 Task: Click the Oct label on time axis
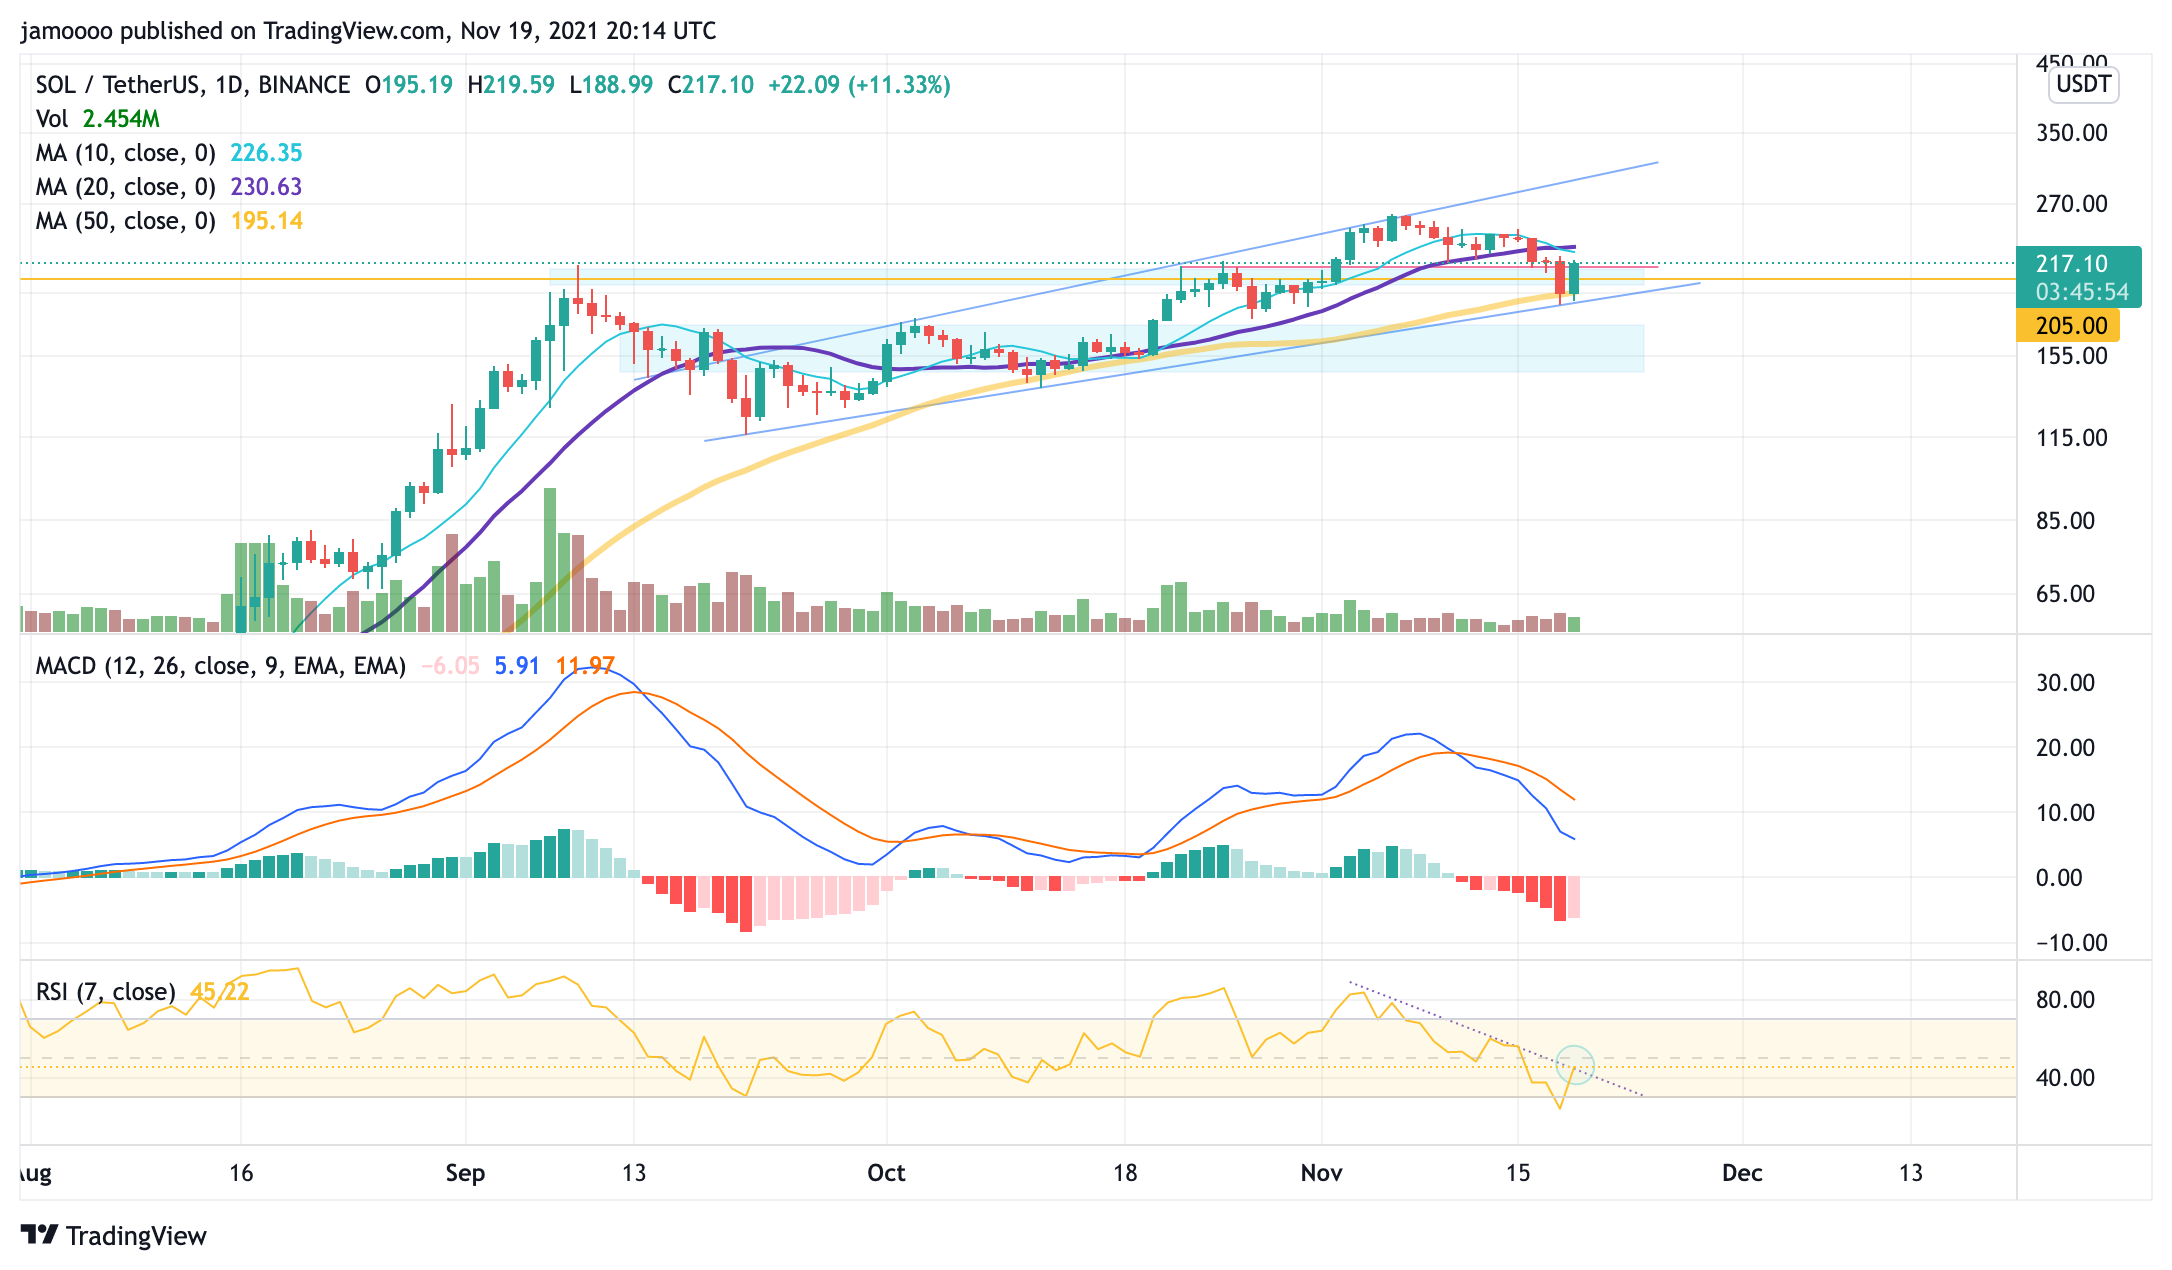[886, 1173]
